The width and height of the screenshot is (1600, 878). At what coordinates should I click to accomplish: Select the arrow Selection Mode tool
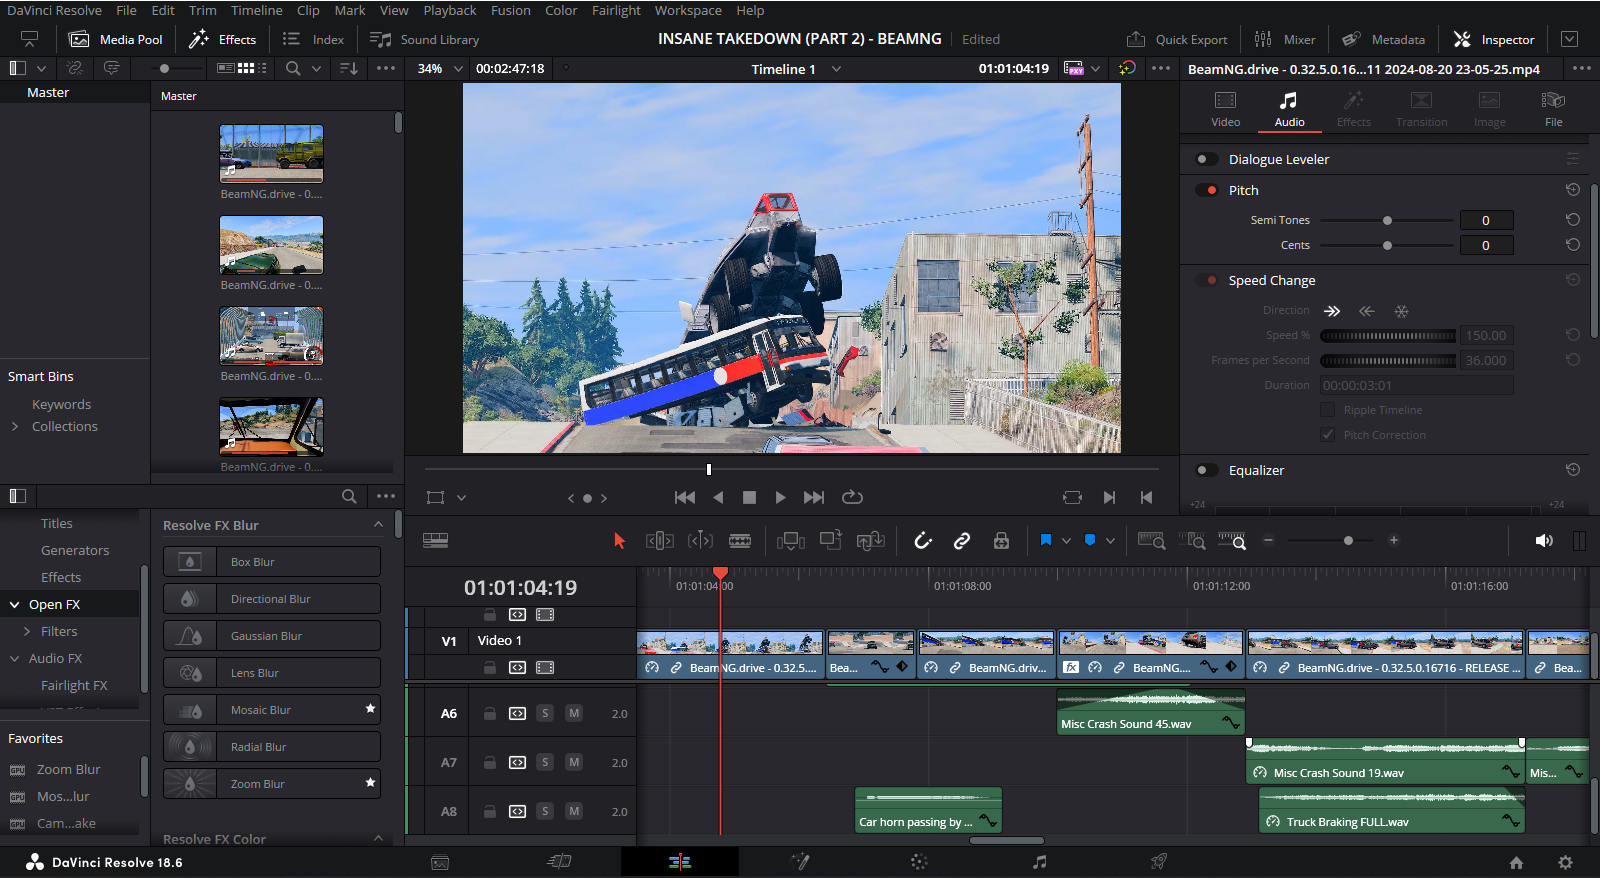coord(619,541)
